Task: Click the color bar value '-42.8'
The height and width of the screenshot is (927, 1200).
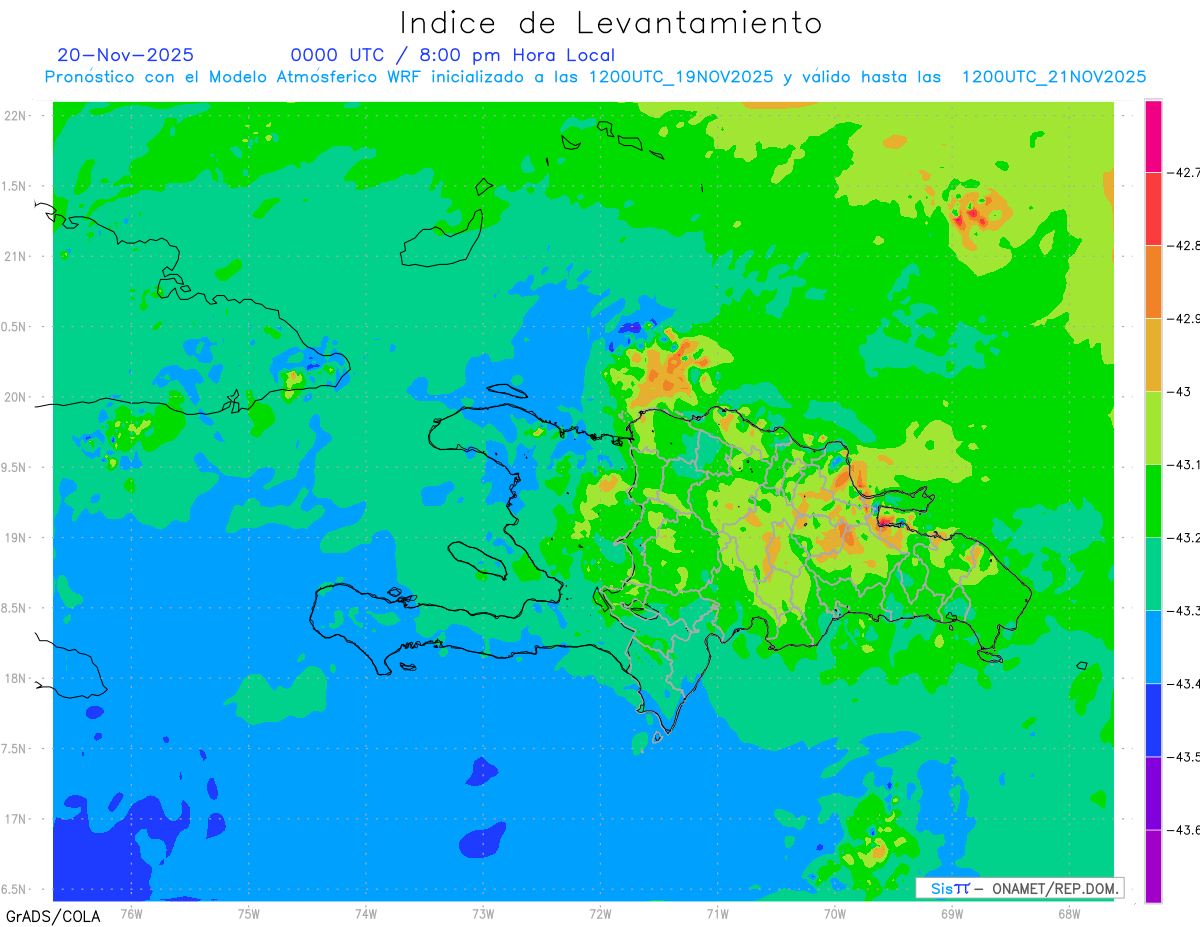Action: tap(1183, 246)
